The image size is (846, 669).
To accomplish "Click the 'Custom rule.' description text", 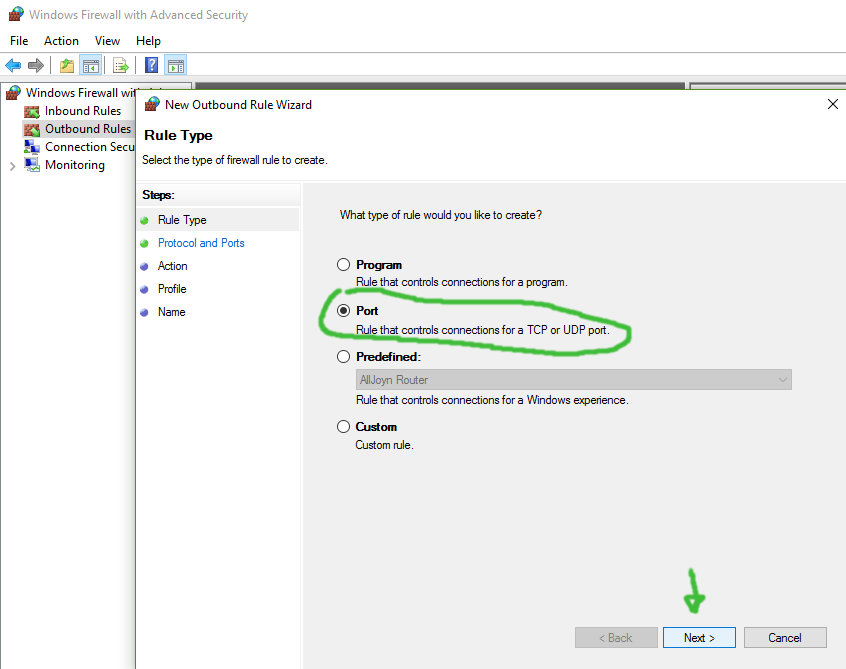I will point(384,445).
